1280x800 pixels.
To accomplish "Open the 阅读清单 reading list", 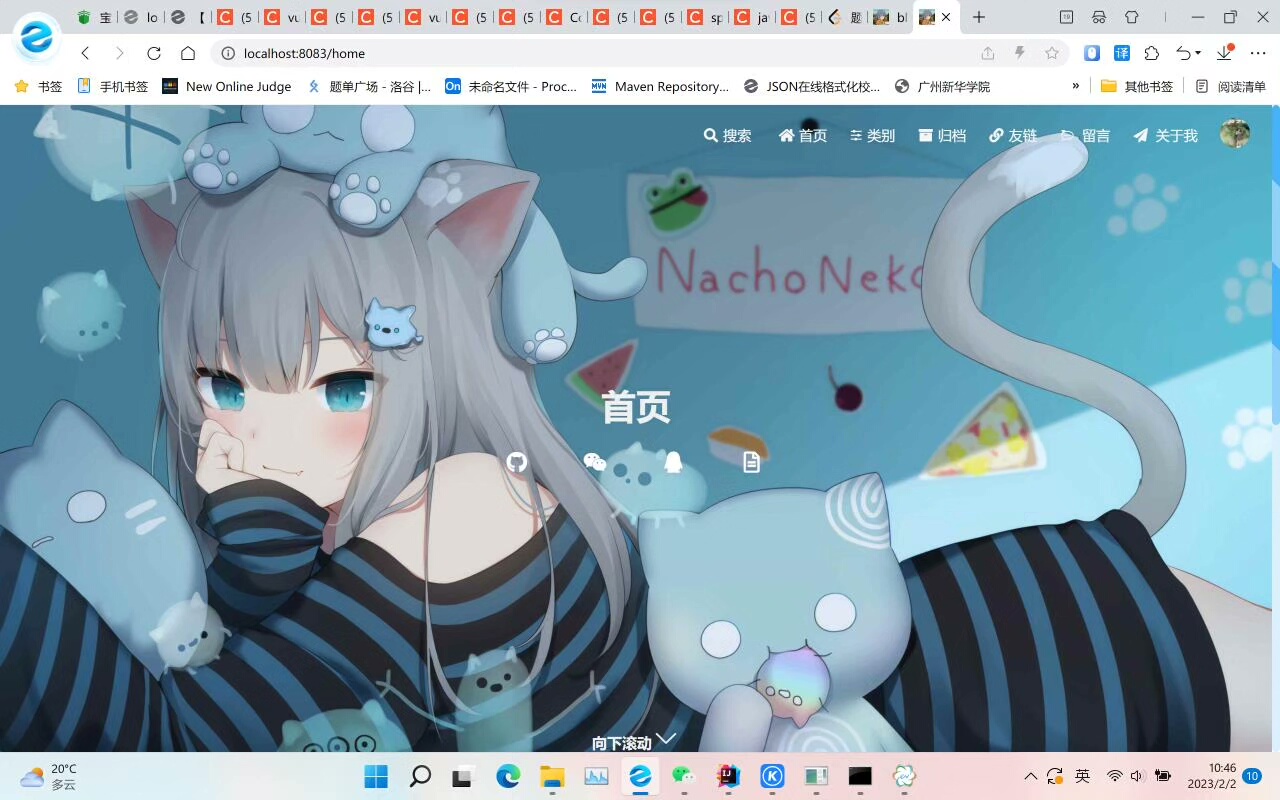I will click(x=1230, y=86).
